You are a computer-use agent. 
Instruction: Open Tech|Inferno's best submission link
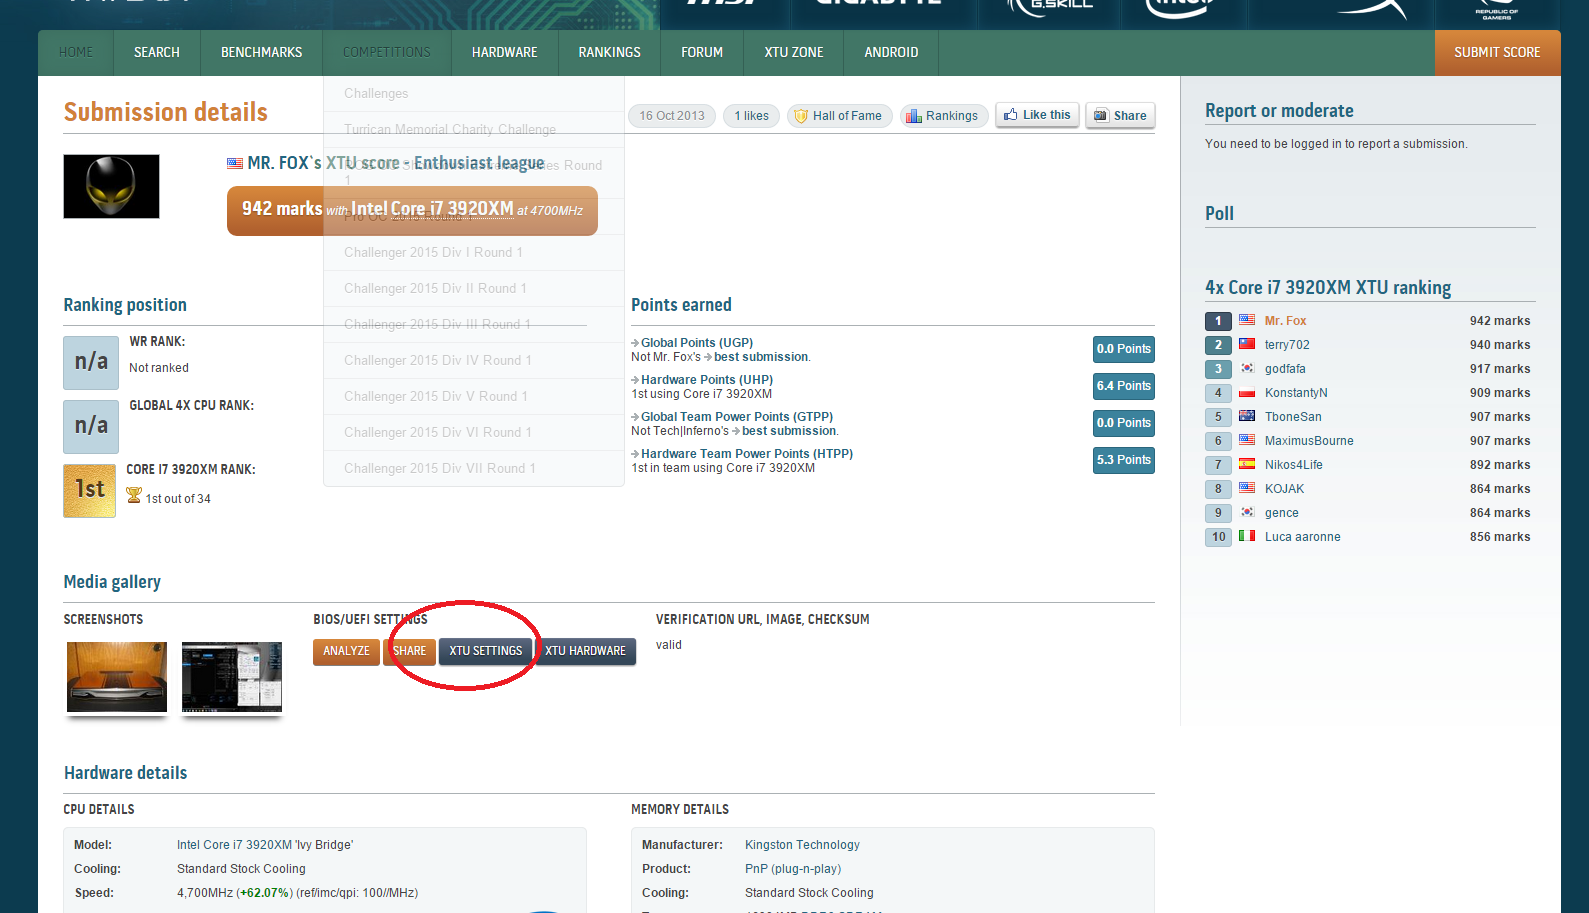(789, 431)
